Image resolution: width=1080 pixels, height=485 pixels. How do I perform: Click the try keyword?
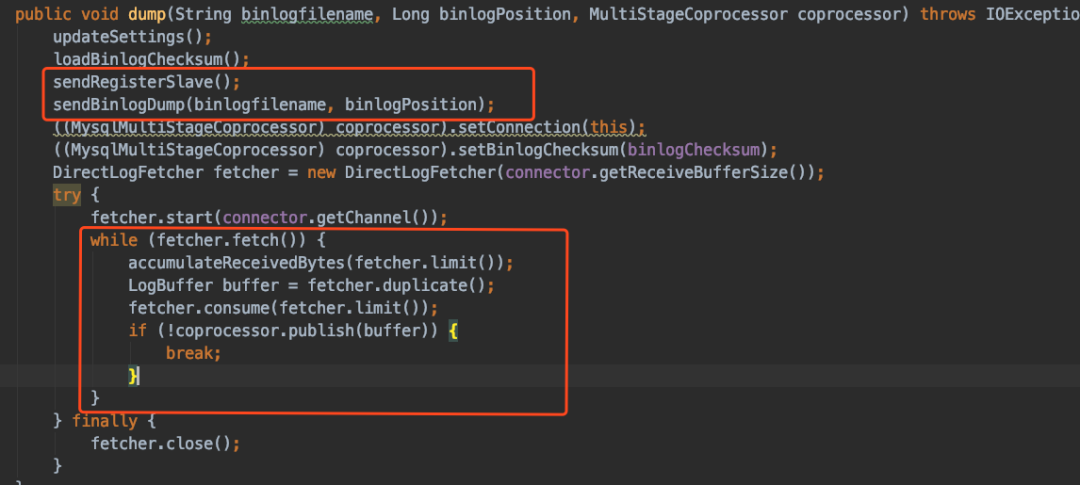(67, 195)
